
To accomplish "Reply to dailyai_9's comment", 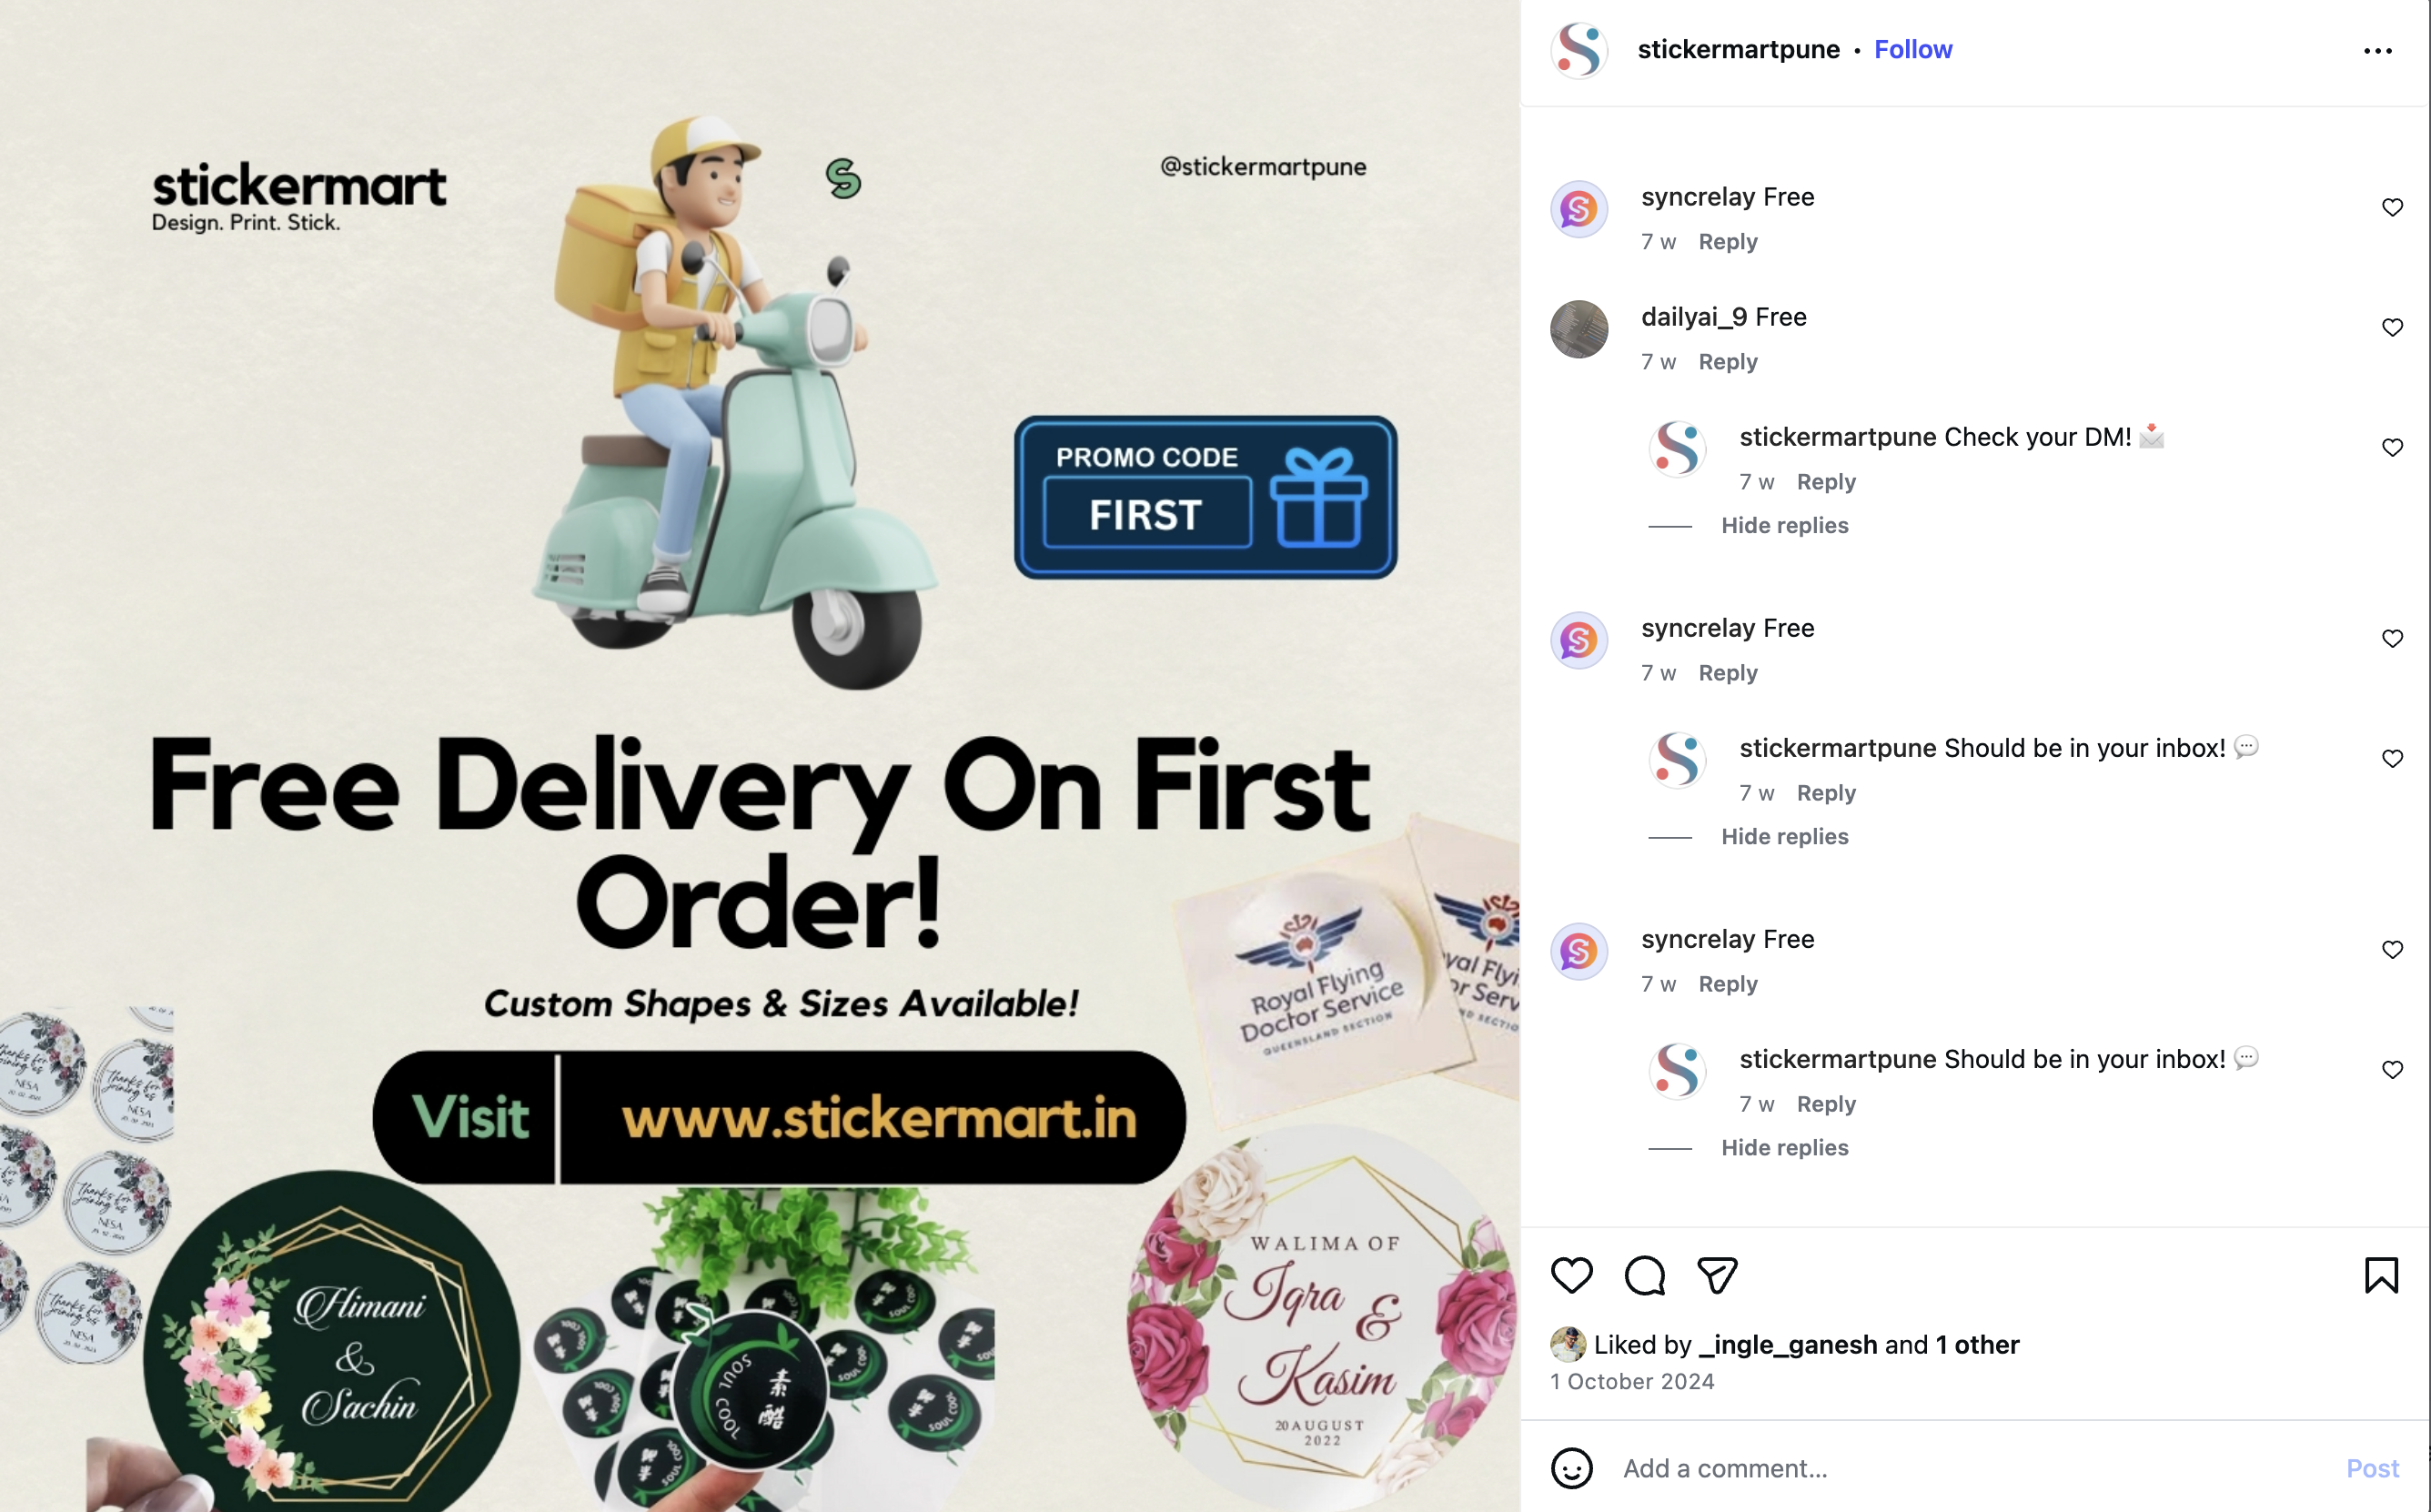I will [x=1727, y=361].
